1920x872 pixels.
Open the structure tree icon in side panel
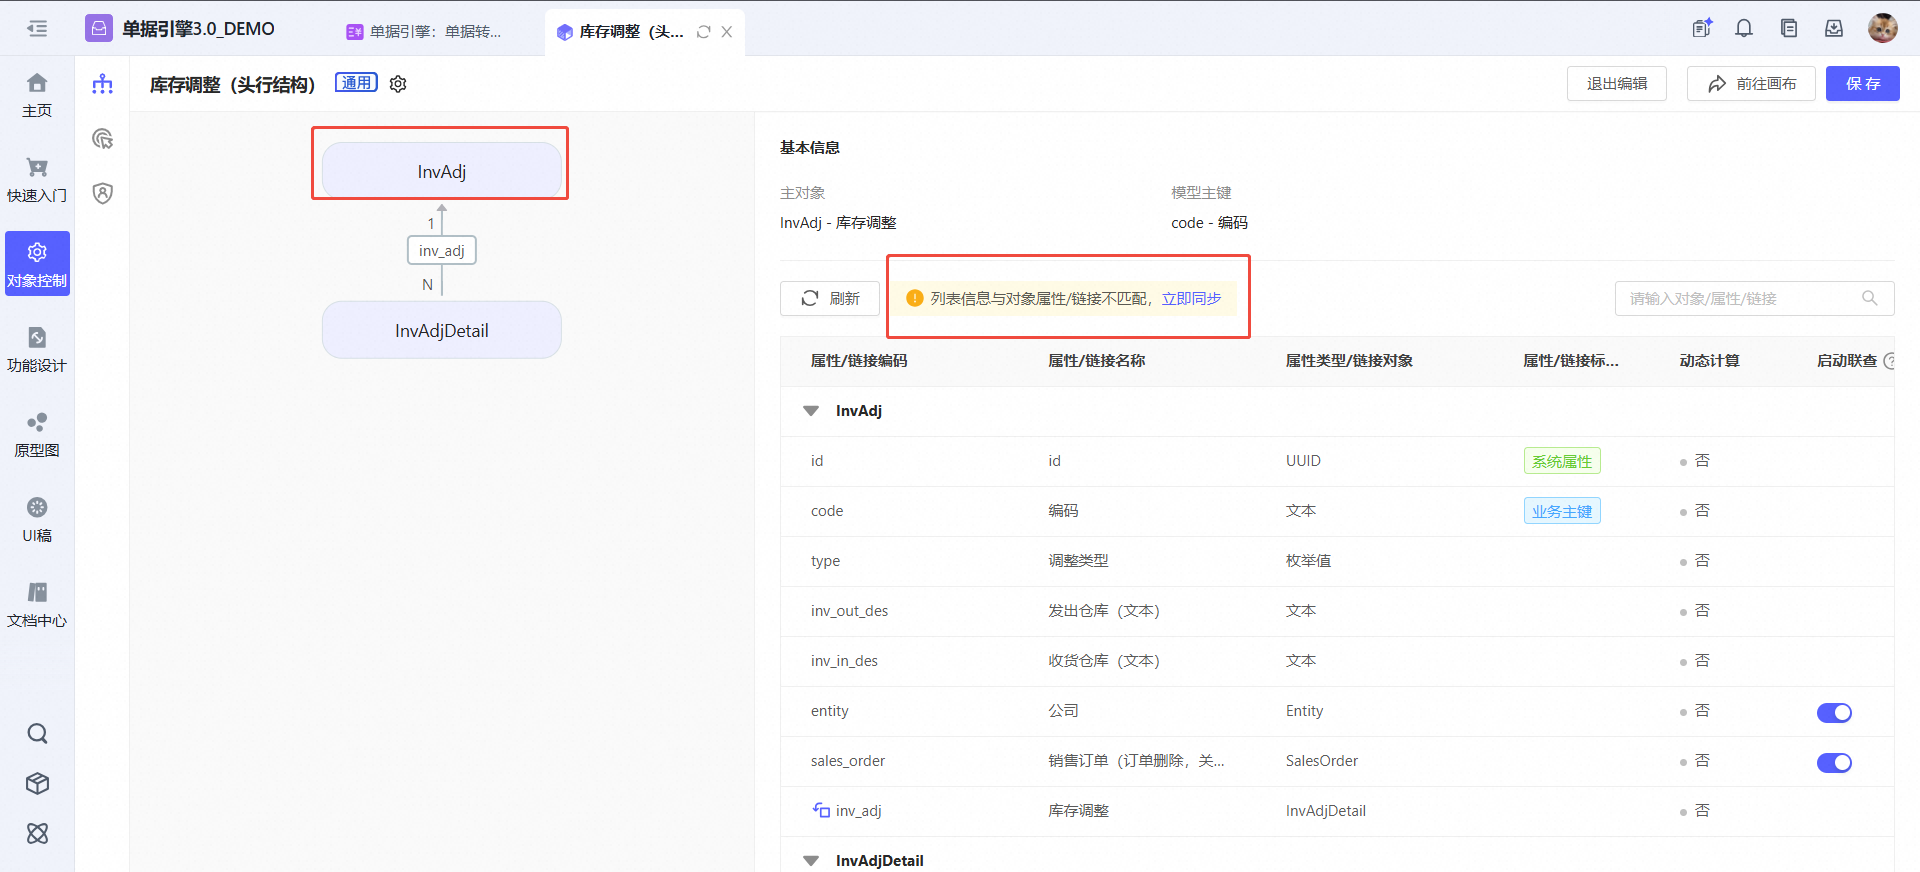102,84
